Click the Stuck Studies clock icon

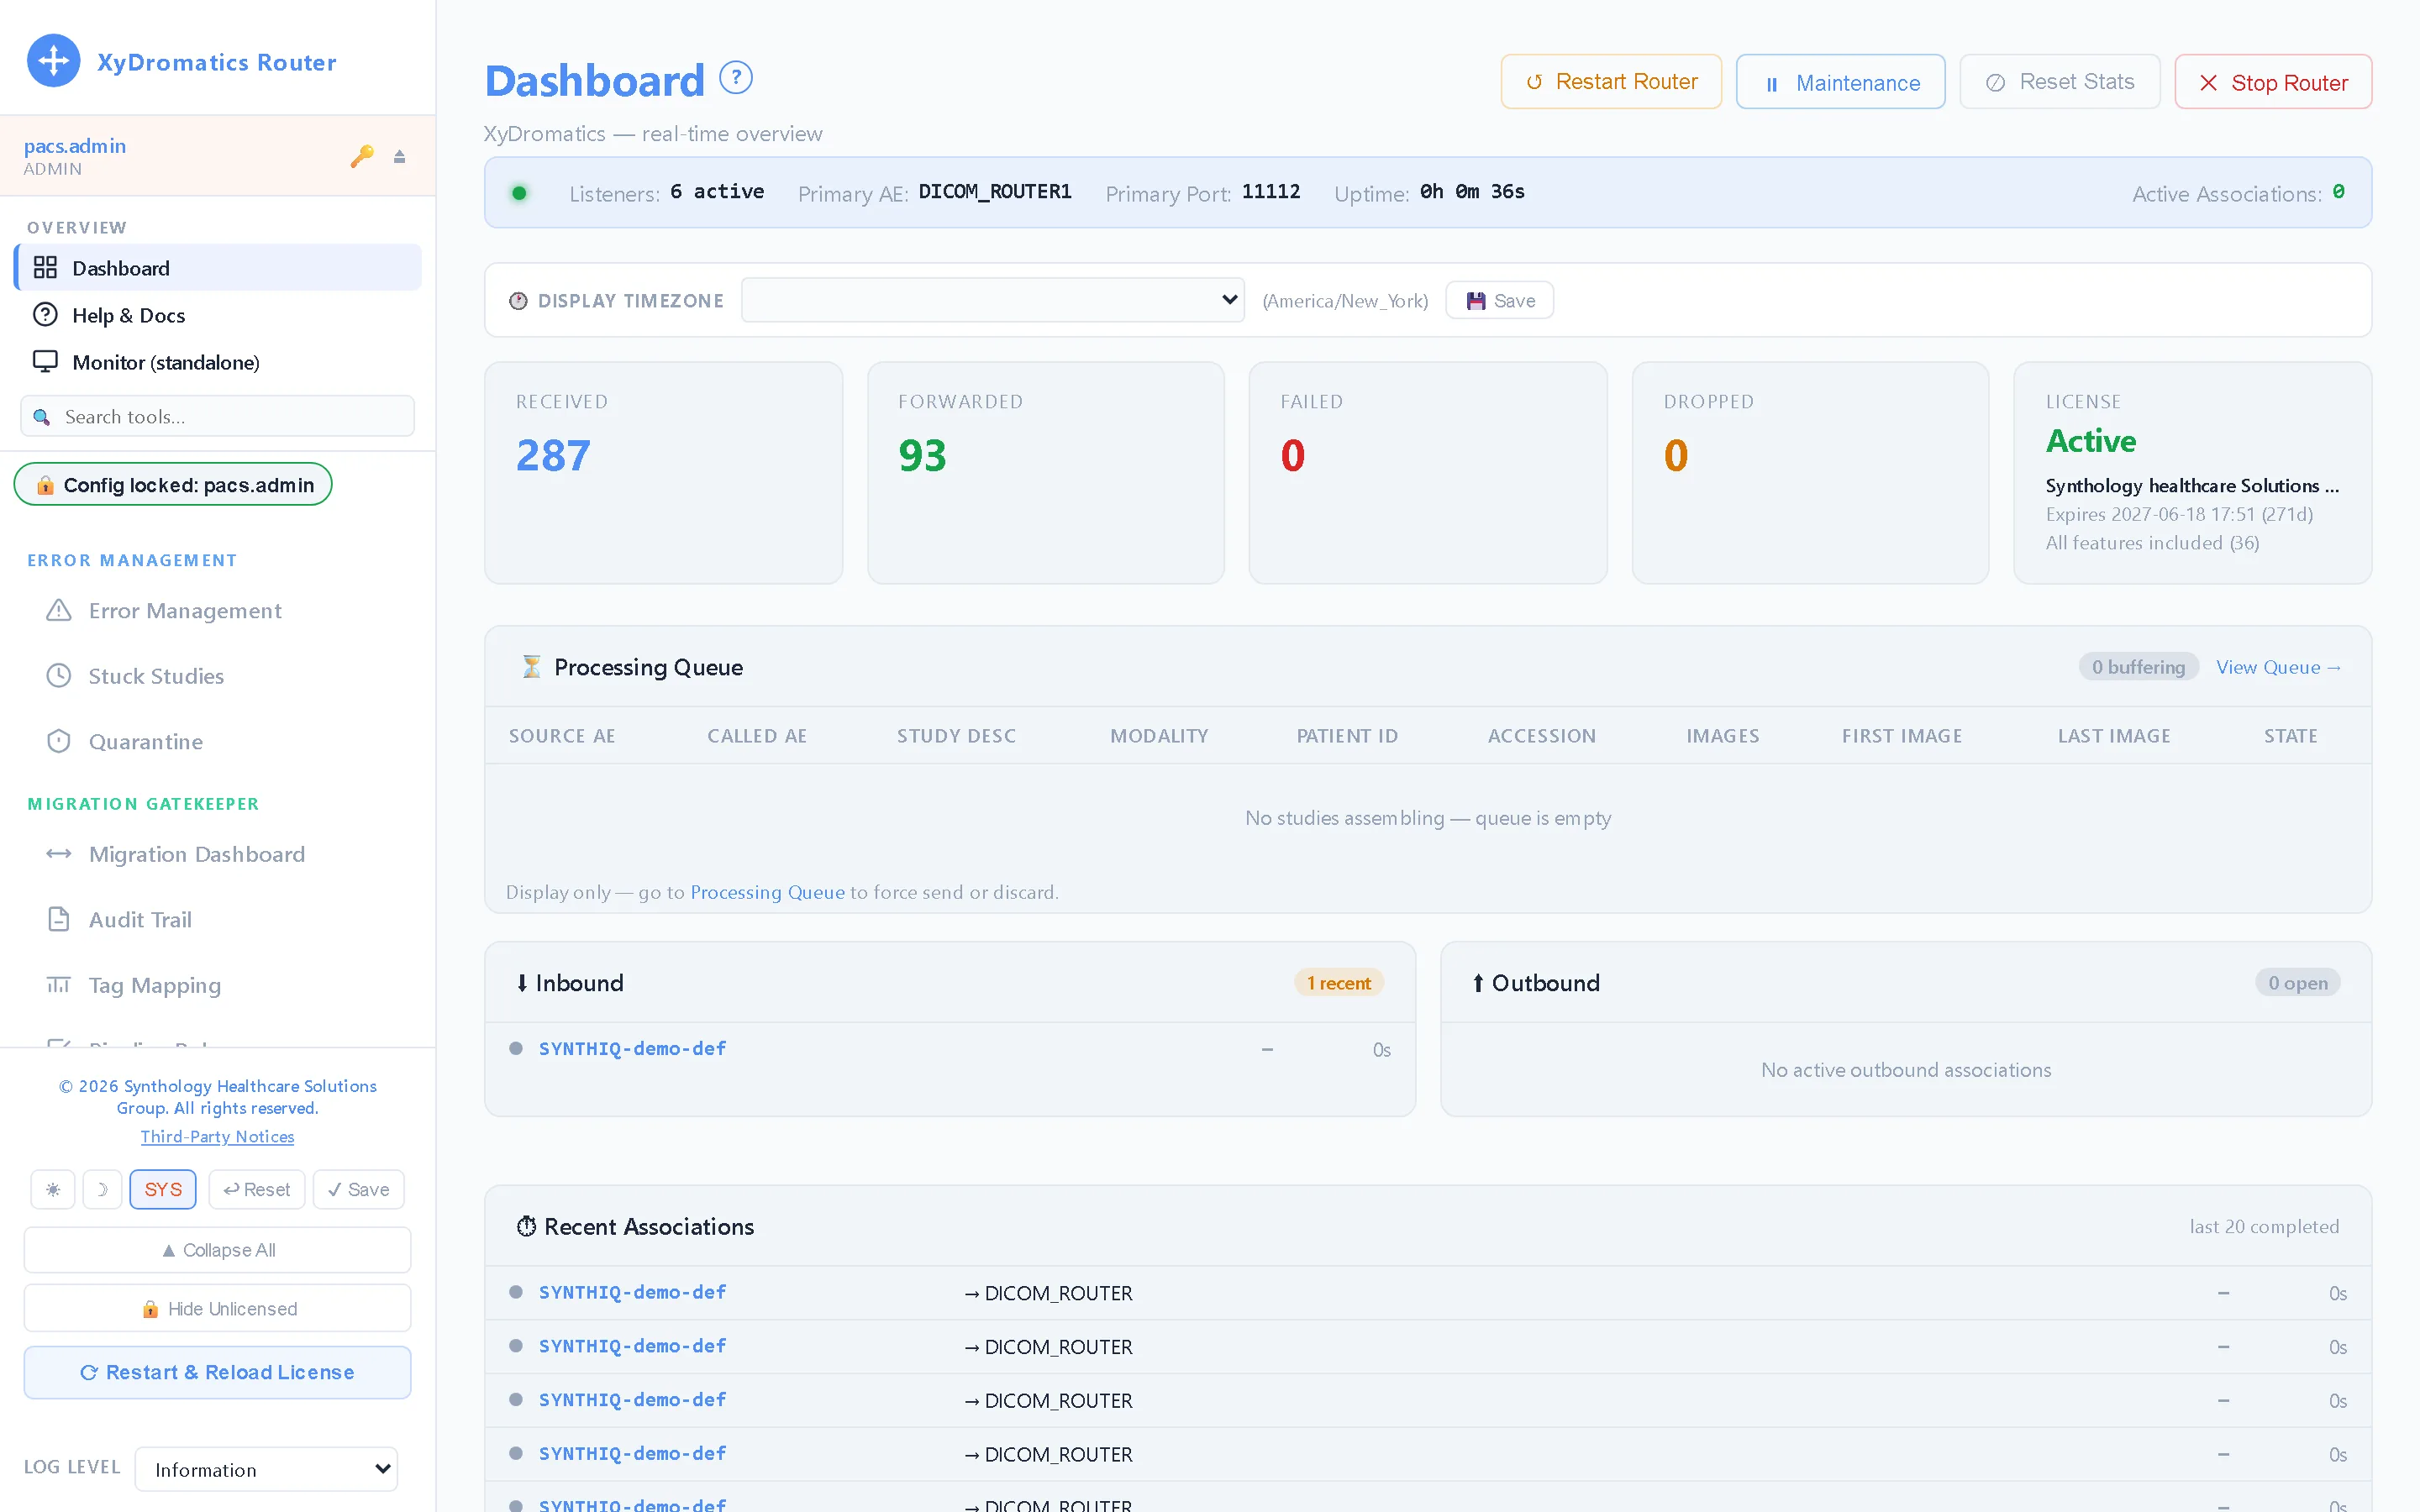59,675
